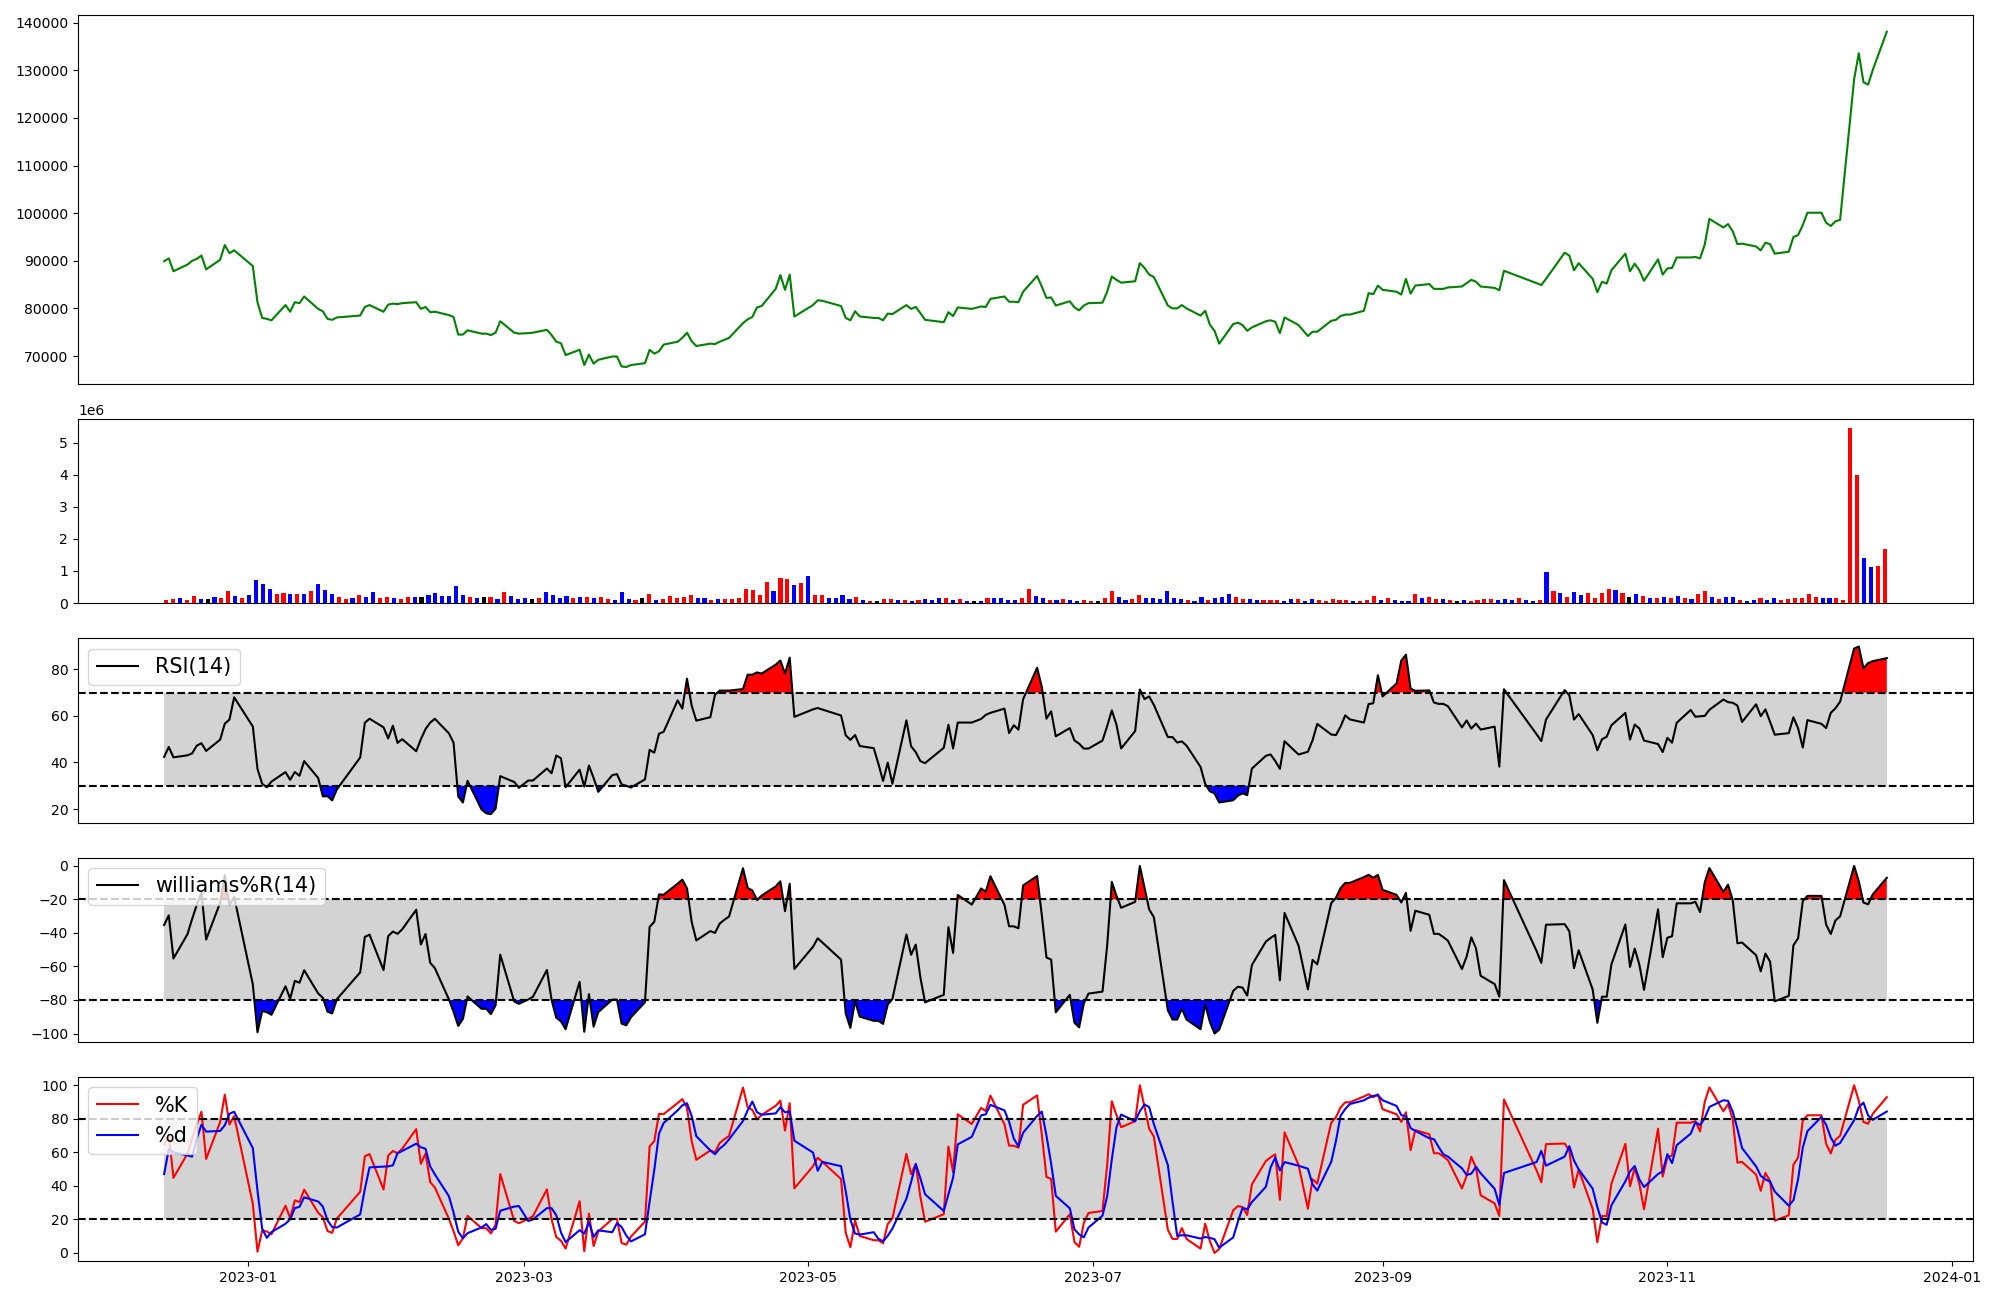
Task: Click the 140000 price axis tick label
Action: (42, 23)
